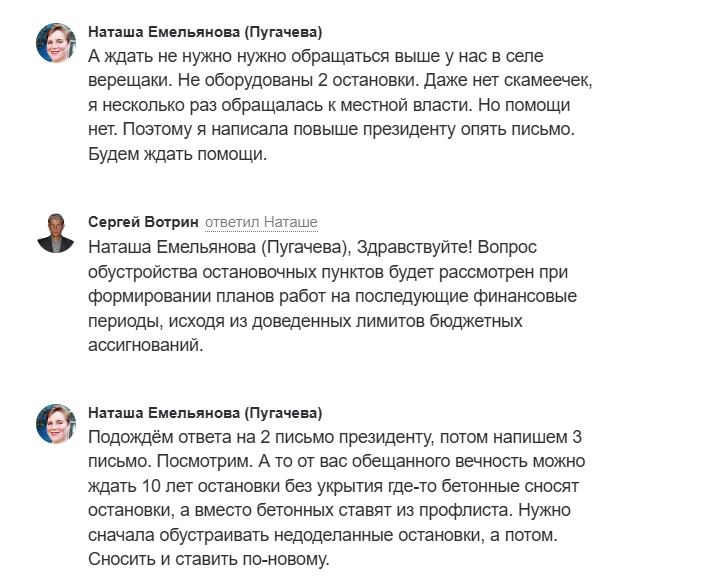Click Сергей Вотрин's profile picture
This screenshot has height=588, width=706.
56,233
